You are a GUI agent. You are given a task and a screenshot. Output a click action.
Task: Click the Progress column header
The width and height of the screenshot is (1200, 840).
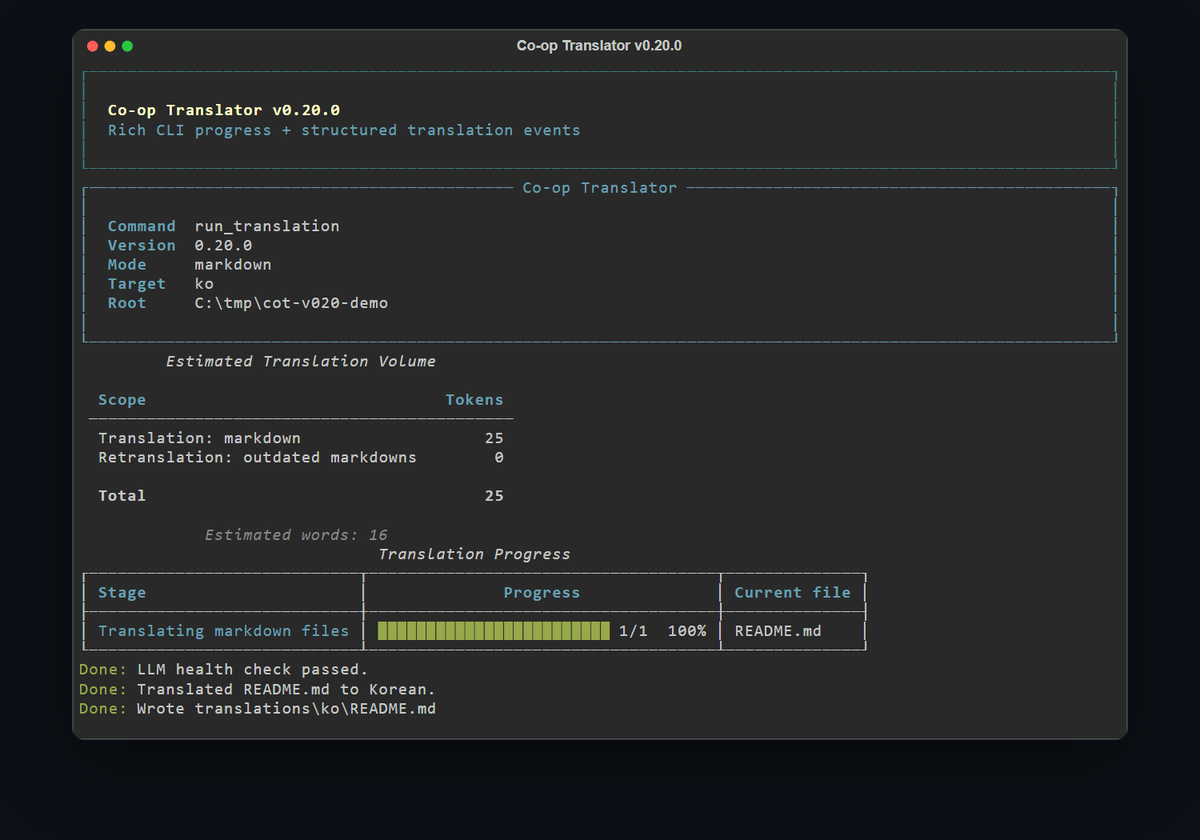click(542, 592)
